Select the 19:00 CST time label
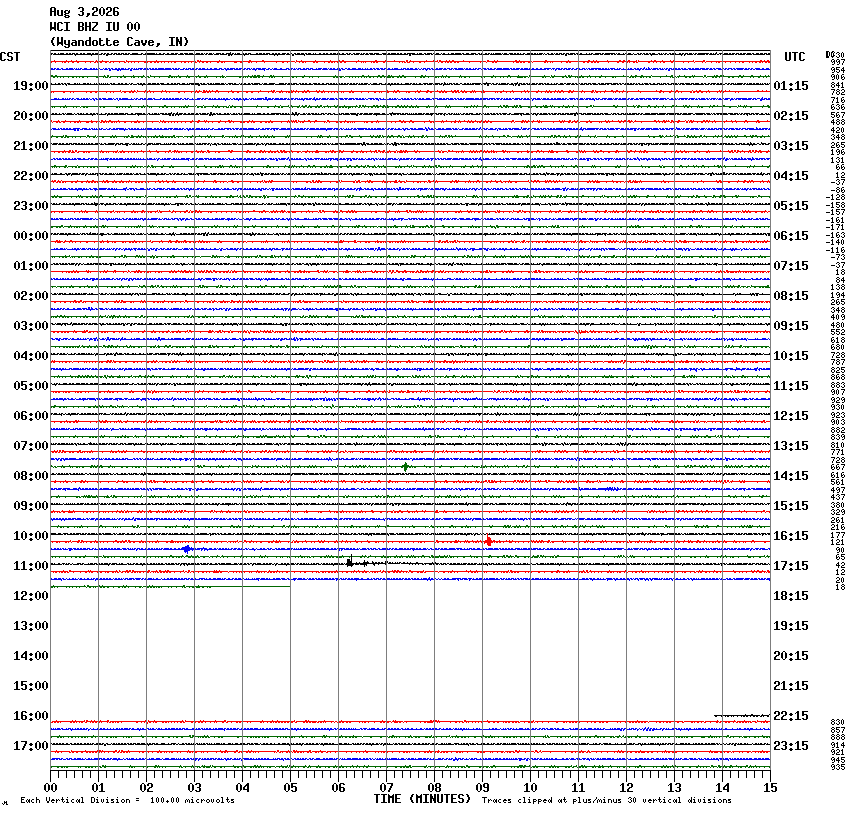 pos(31,86)
